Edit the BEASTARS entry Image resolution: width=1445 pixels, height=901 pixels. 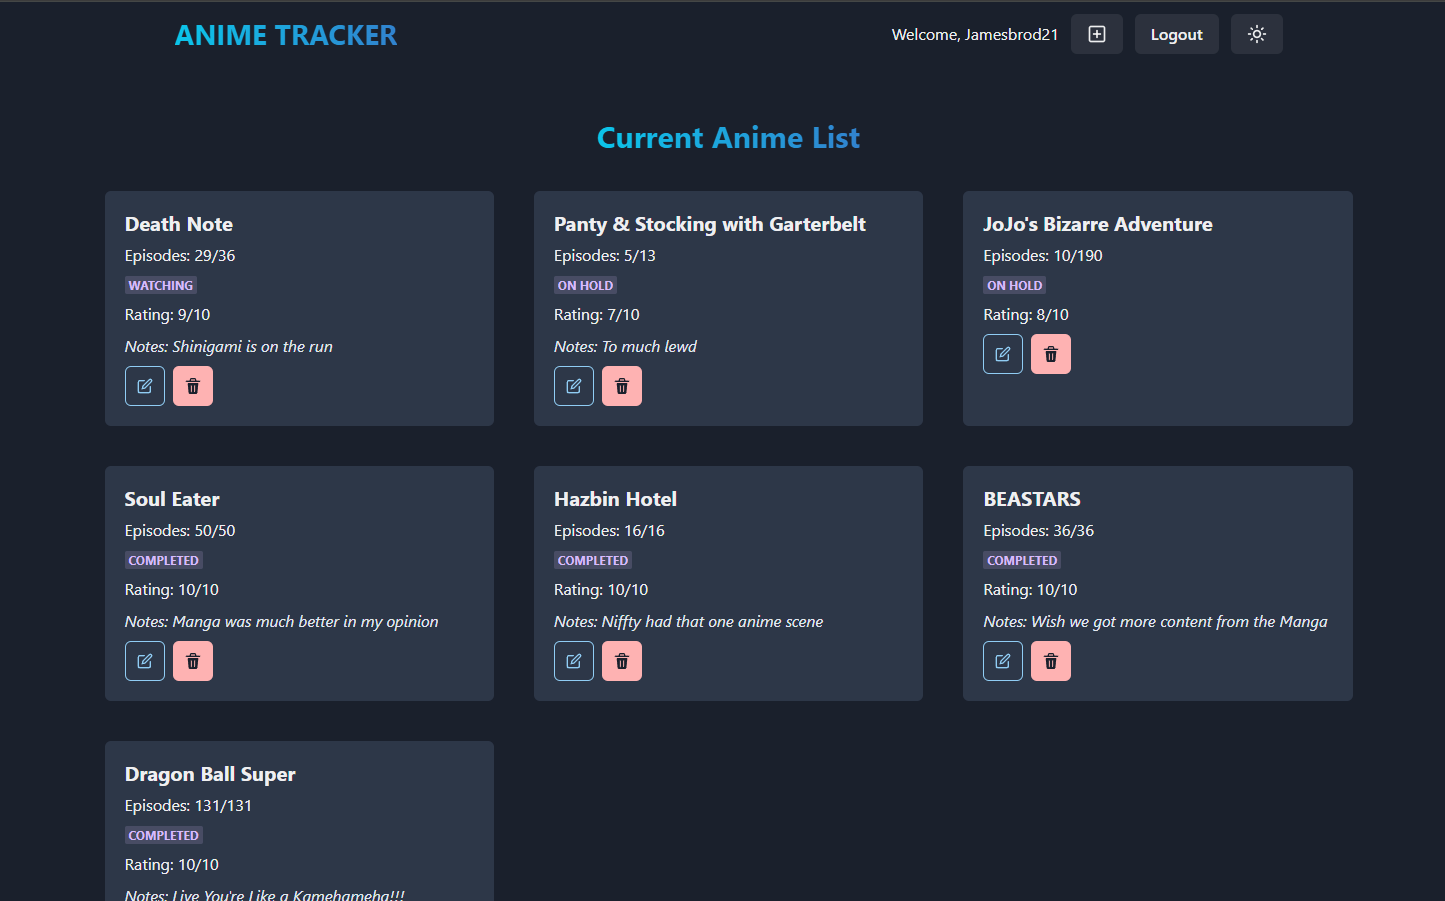tap(1003, 661)
